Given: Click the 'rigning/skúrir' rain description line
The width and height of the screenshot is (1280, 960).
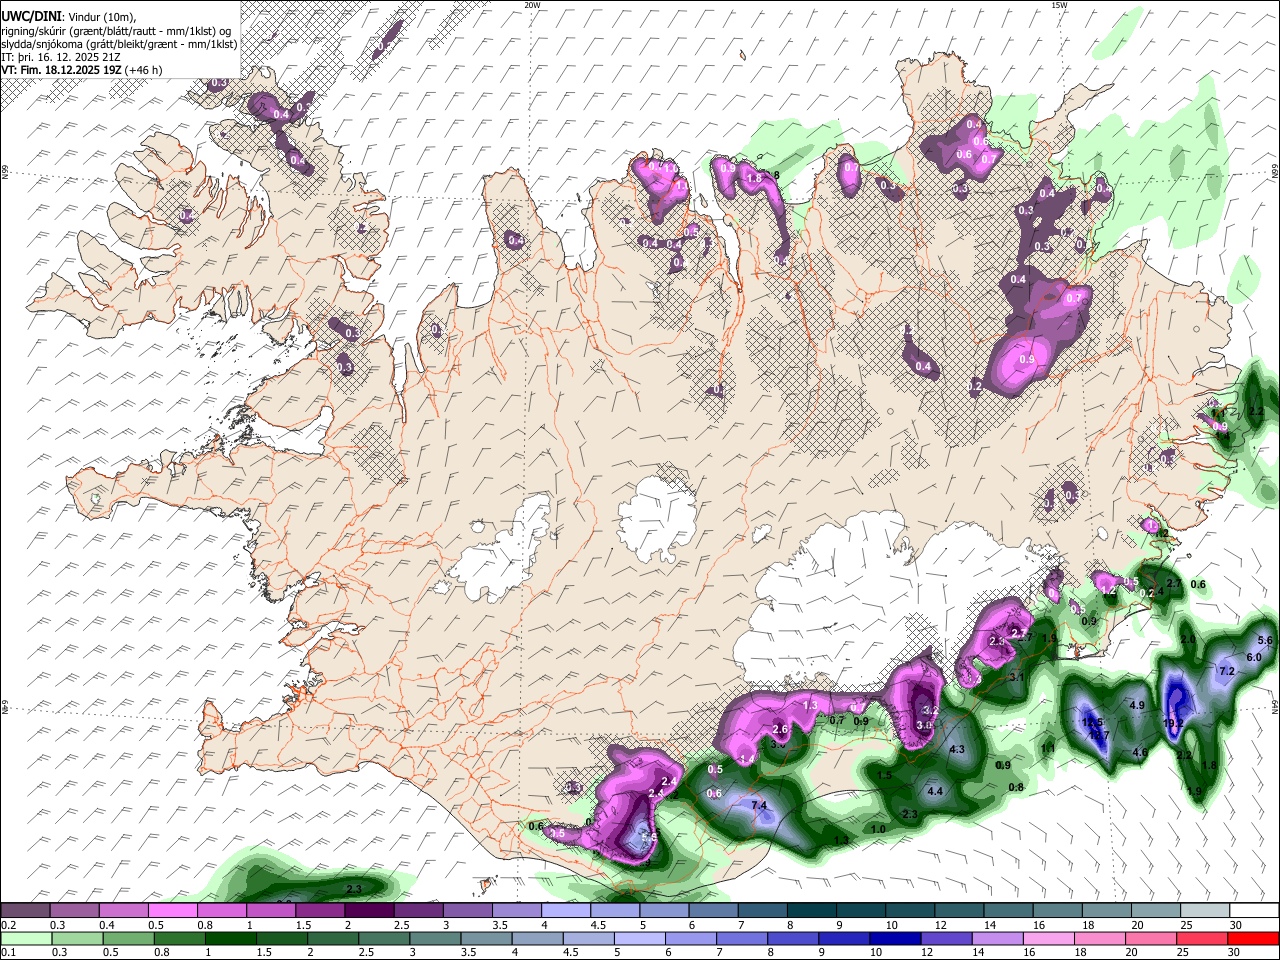Looking at the screenshot, I should pos(116,30).
